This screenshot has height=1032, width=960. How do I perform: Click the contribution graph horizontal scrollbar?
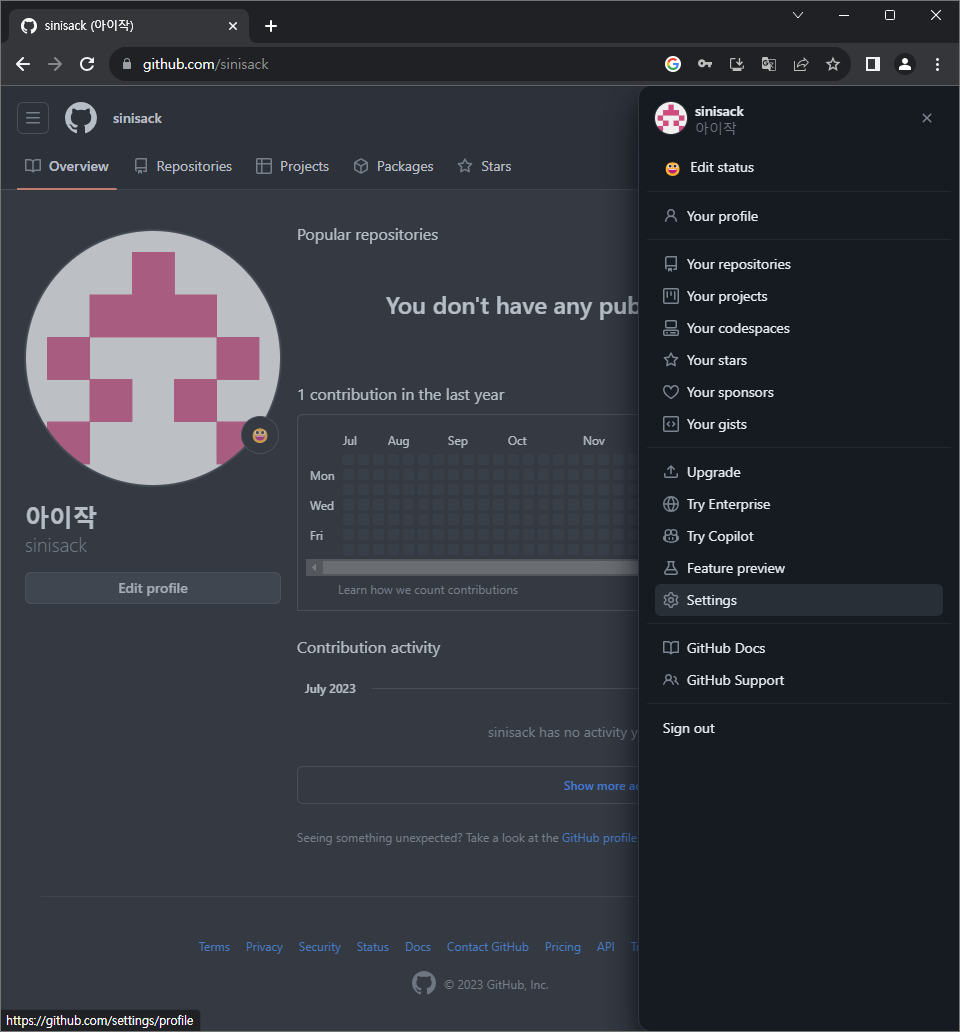coord(479,567)
